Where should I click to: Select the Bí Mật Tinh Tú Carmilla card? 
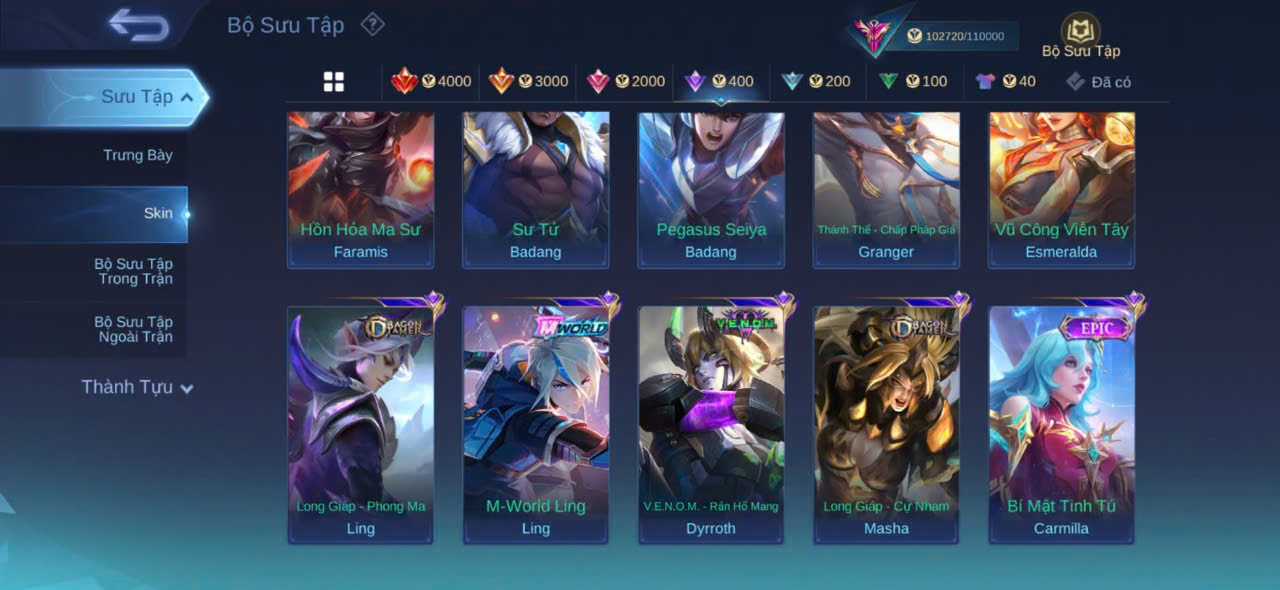[1062, 425]
